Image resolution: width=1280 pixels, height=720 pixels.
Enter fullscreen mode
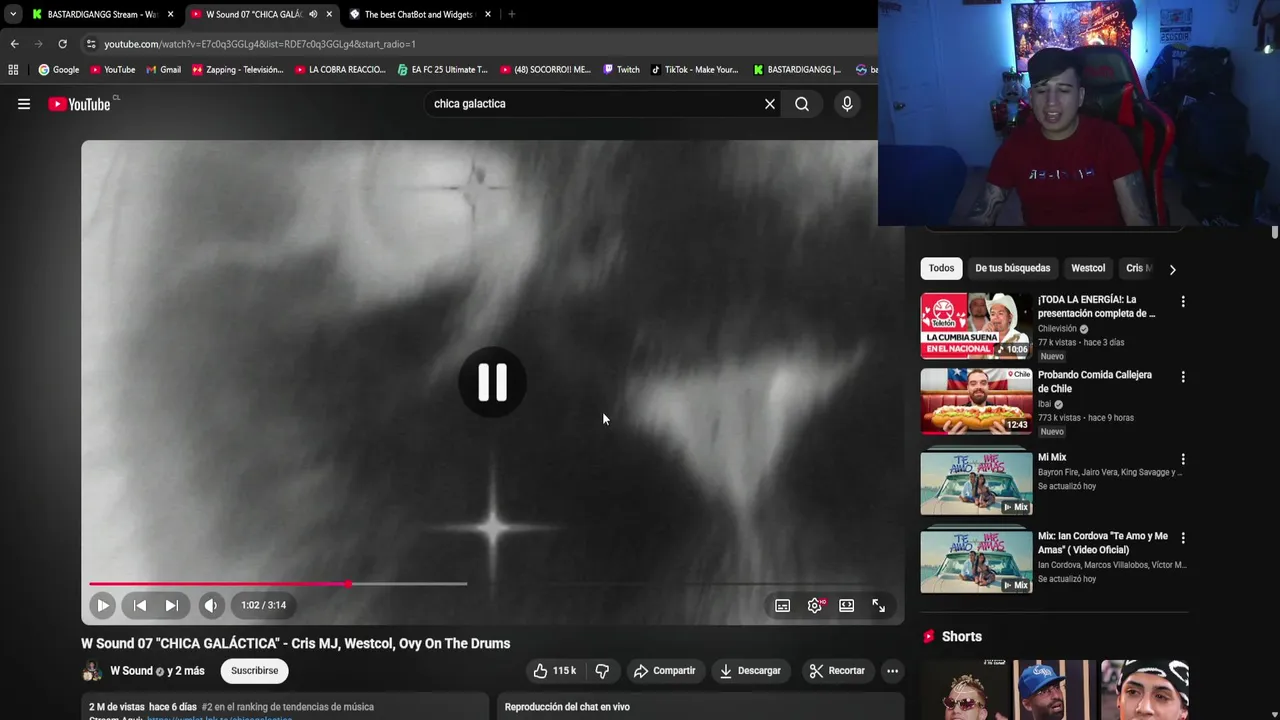[878, 605]
